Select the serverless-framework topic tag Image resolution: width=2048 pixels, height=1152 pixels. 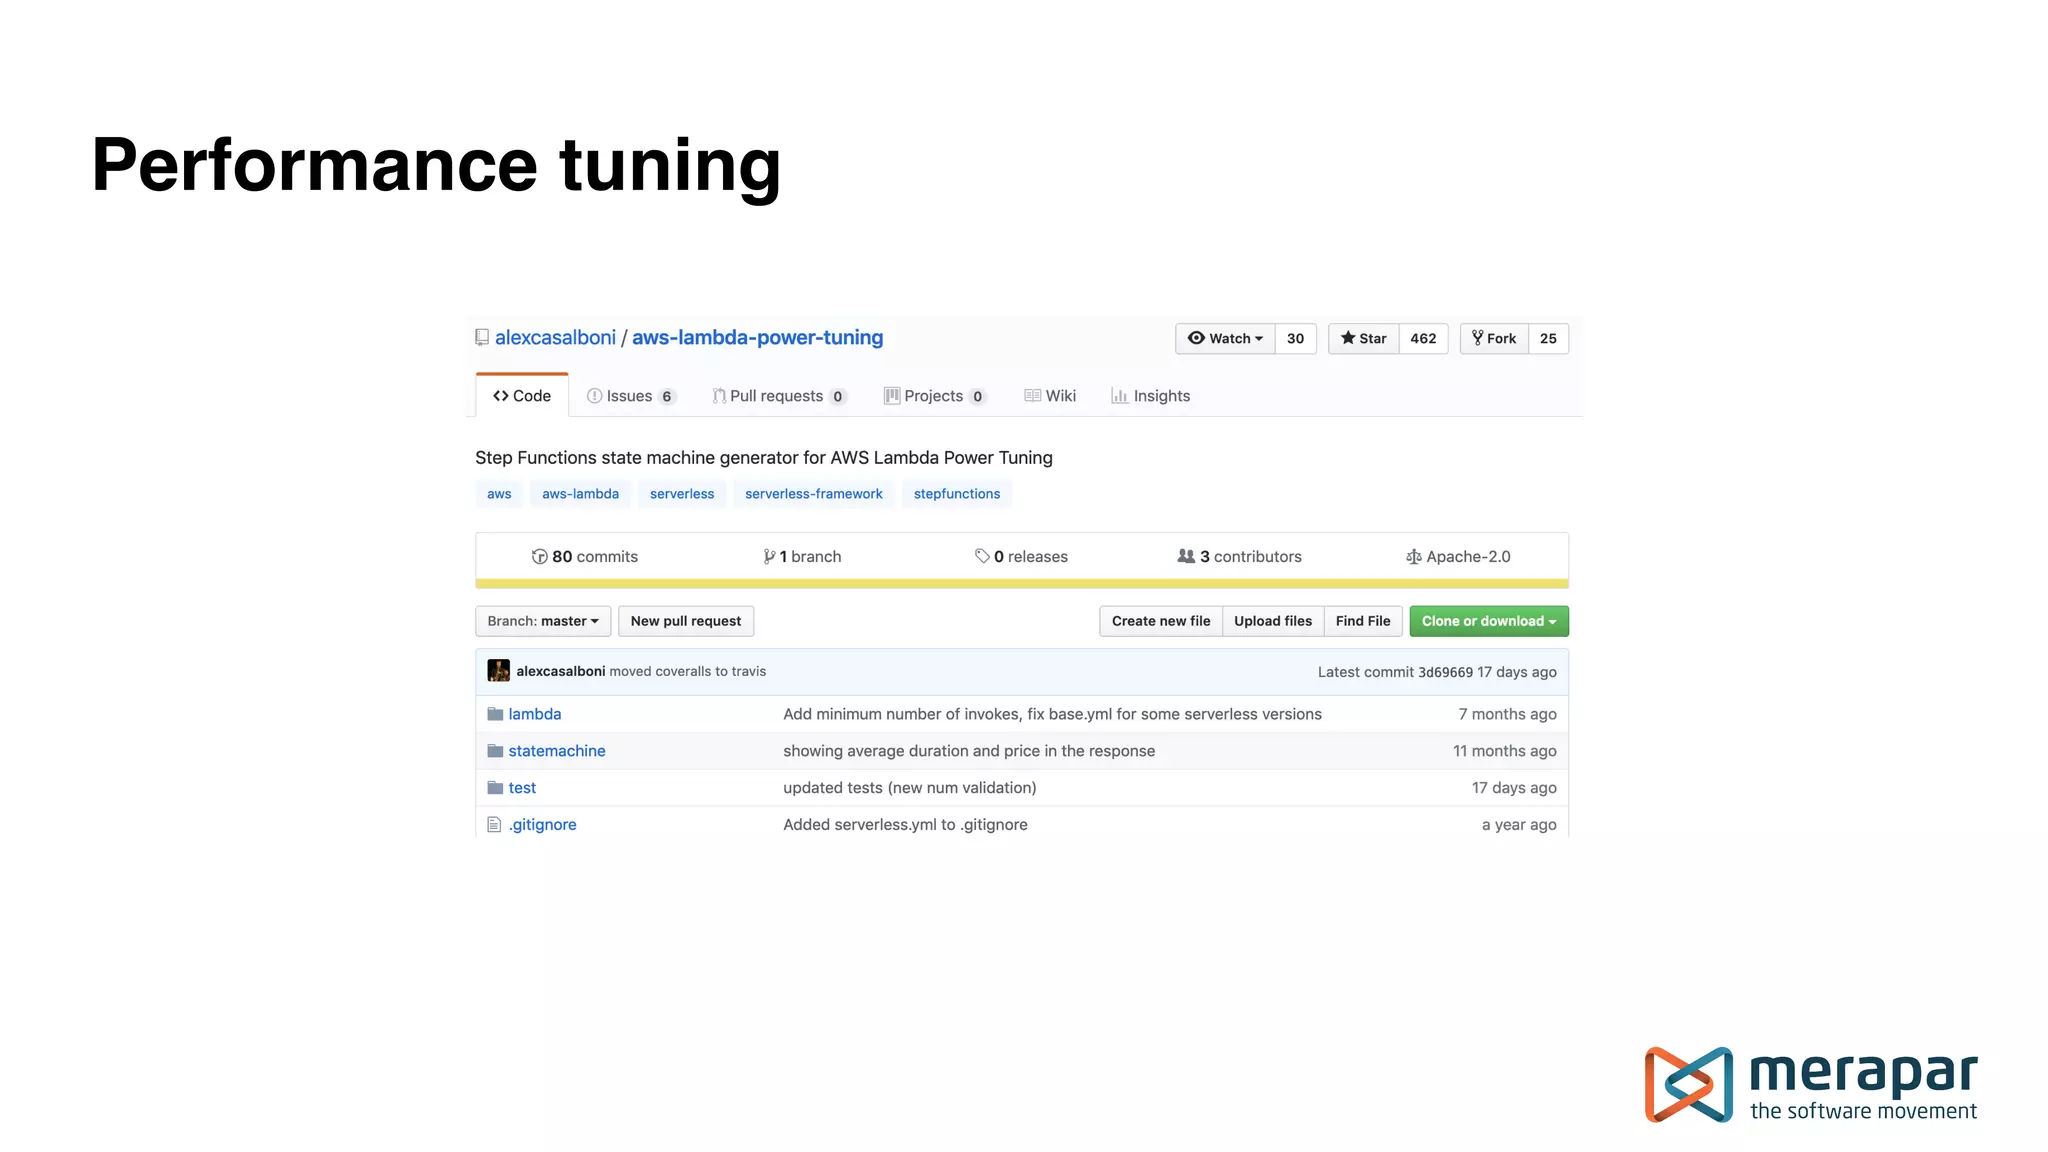pyautogui.click(x=813, y=494)
